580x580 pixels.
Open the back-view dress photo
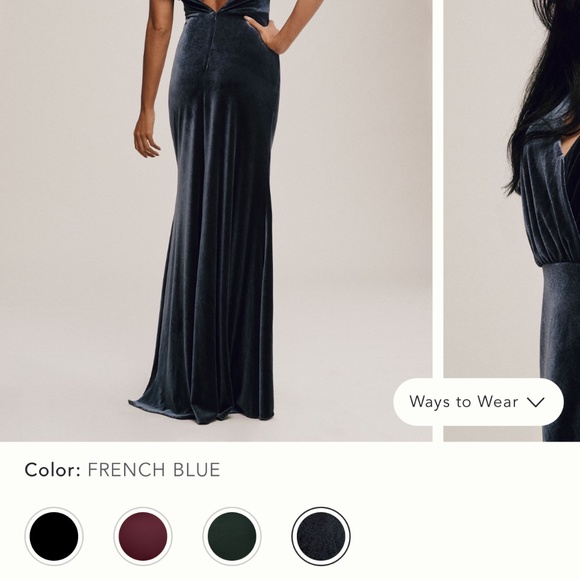click(x=216, y=220)
